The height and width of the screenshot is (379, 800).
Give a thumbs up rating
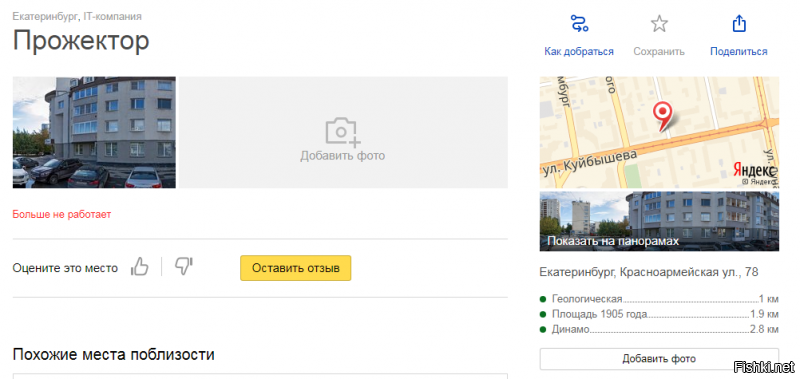coord(139,266)
